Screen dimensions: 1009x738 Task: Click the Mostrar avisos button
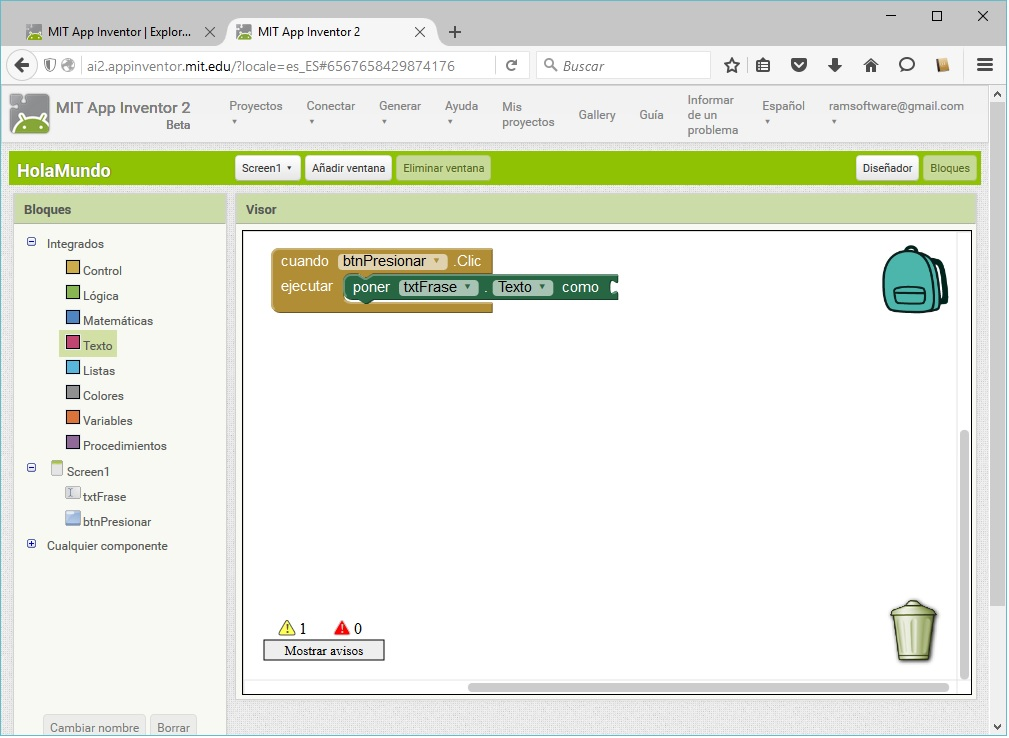coord(323,651)
